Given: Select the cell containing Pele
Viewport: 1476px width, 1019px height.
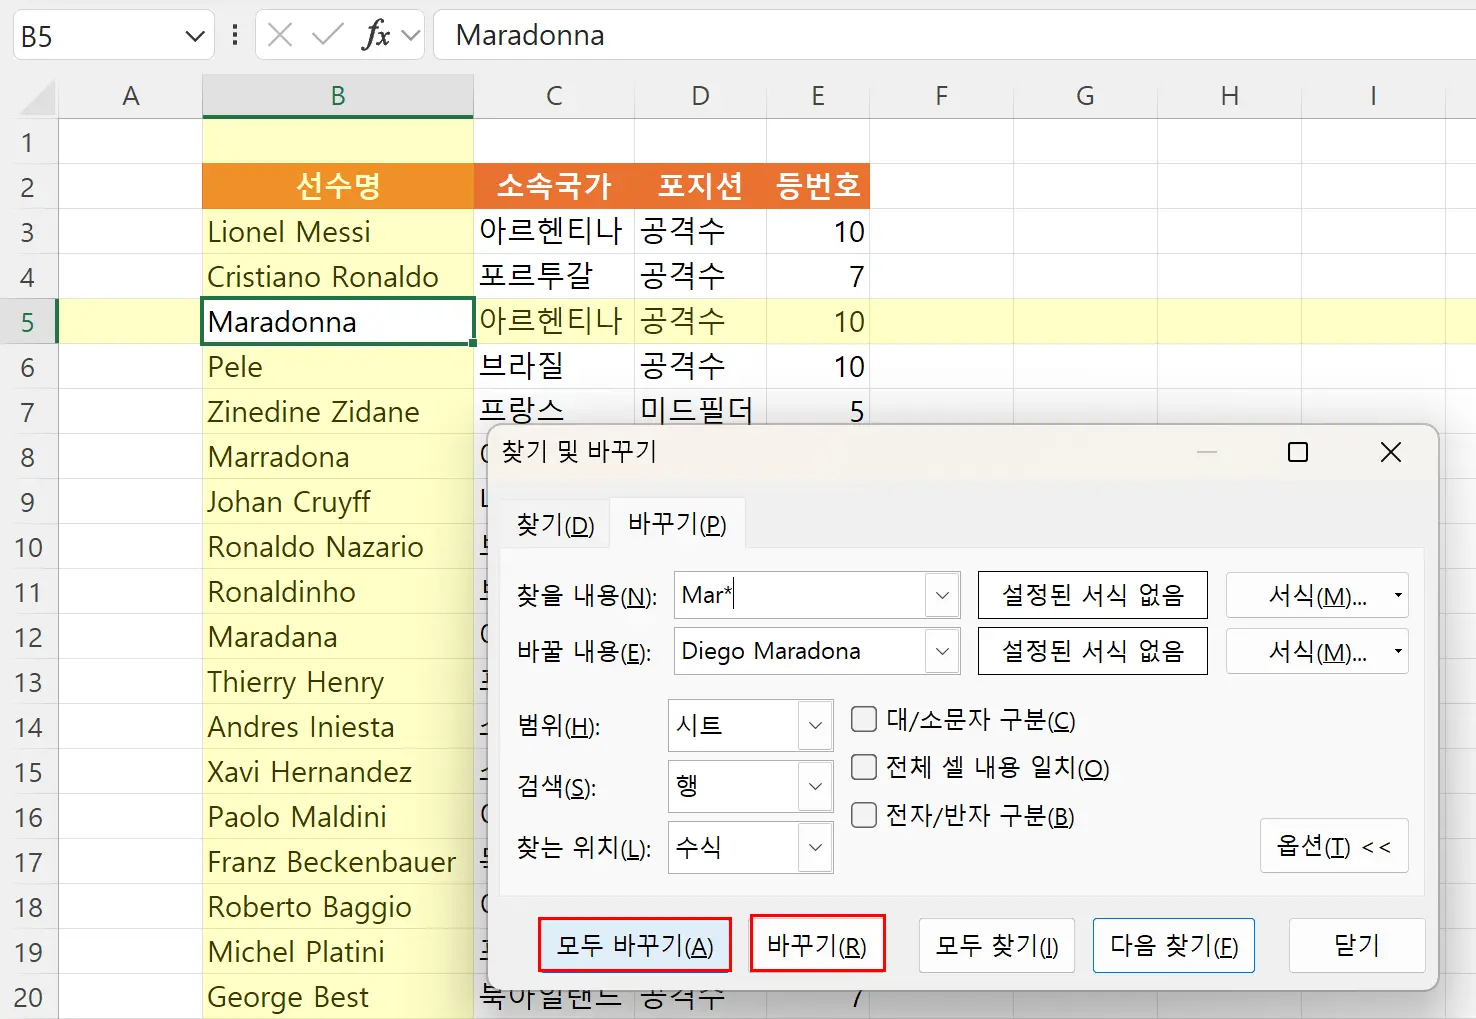Looking at the screenshot, I should click(336, 366).
